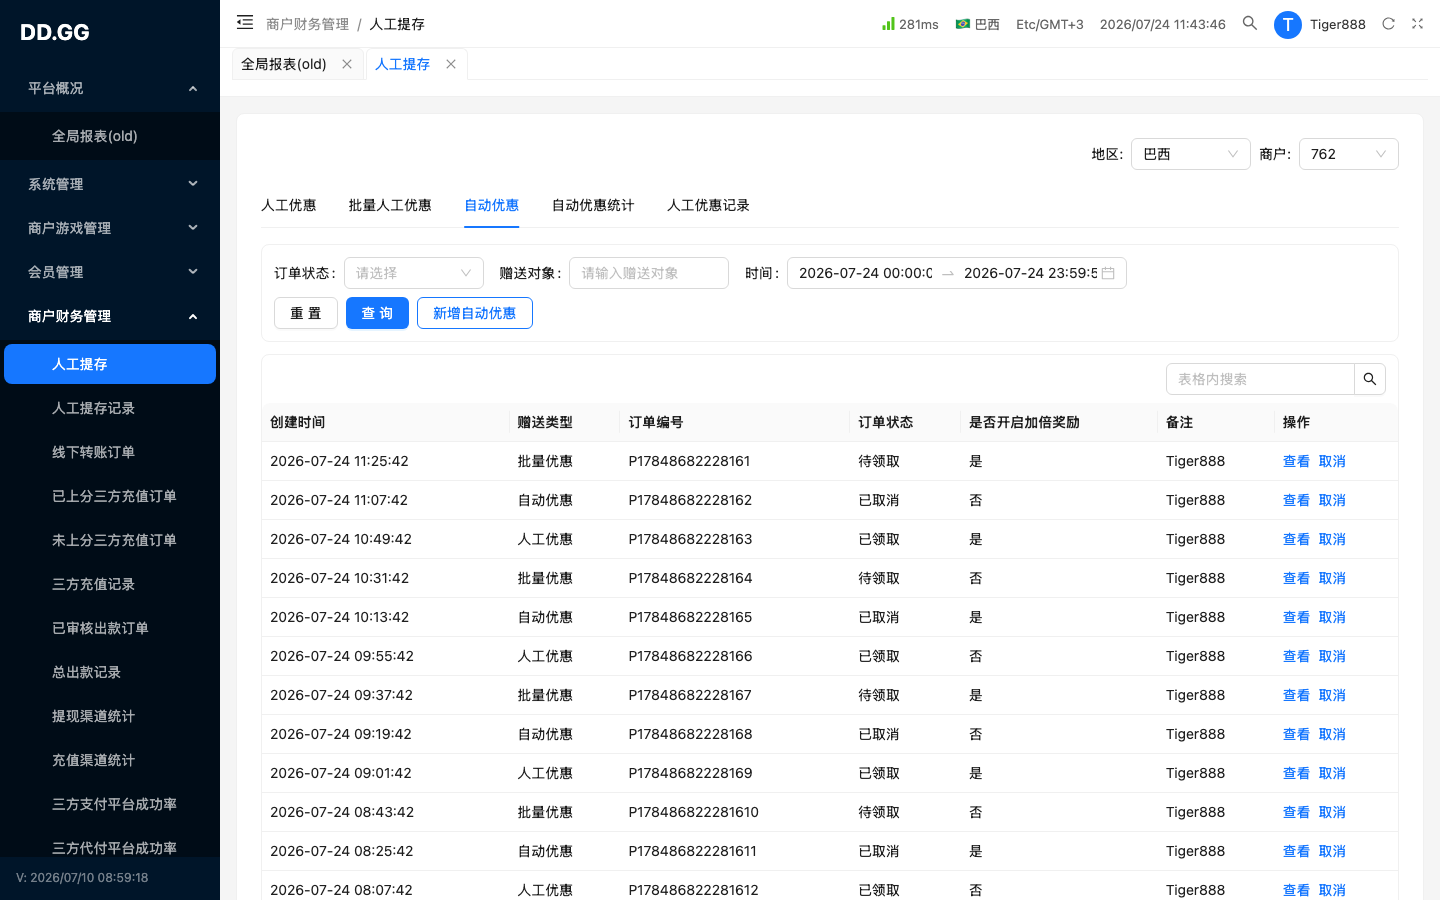
Task: Click 取消 for order P17848682228164
Action: 1332,578
